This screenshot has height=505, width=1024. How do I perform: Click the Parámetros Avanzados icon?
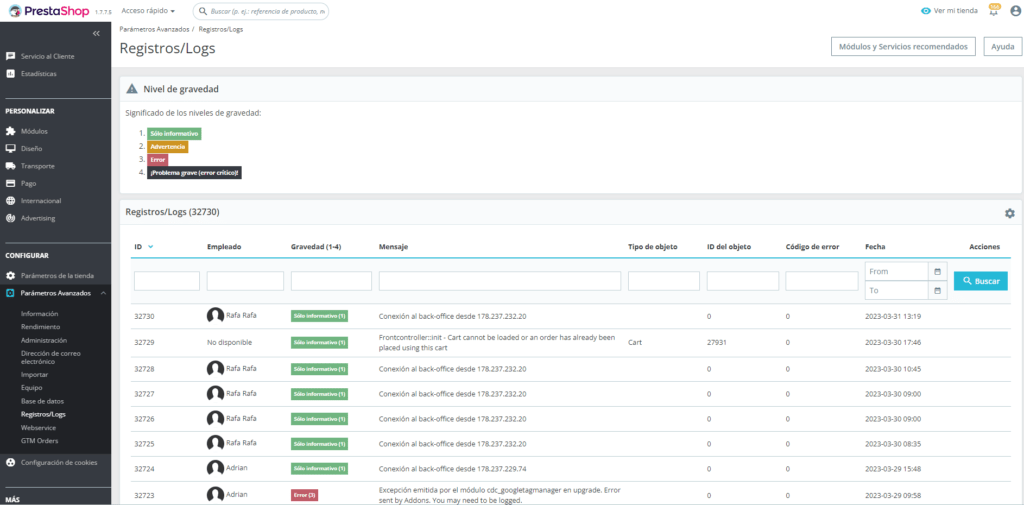pyautogui.click(x=10, y=293)
